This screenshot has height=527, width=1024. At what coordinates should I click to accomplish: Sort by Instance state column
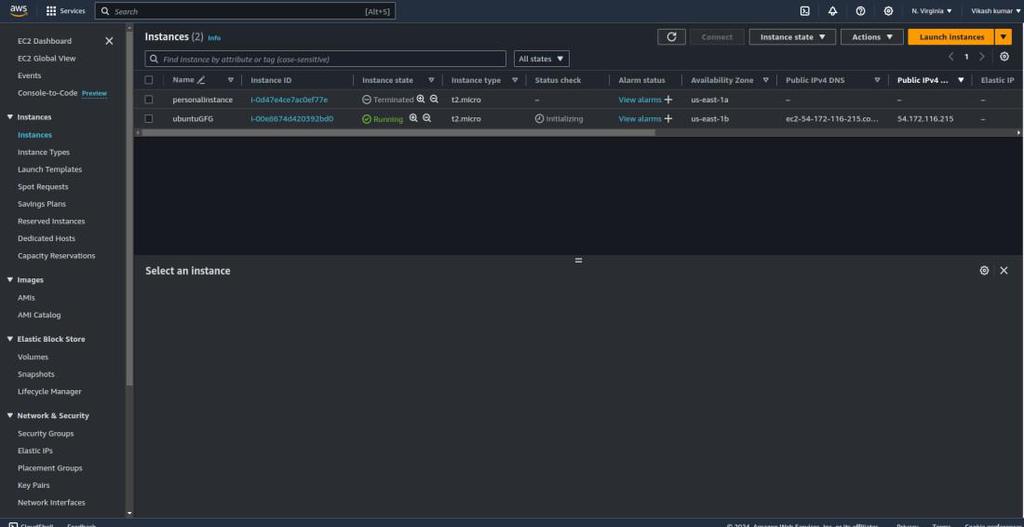tap(431, 80)
